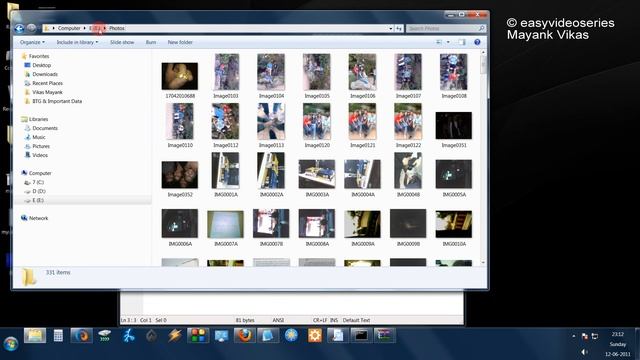Open Recent Places in the navigation pane

click(x=47, y=83)
